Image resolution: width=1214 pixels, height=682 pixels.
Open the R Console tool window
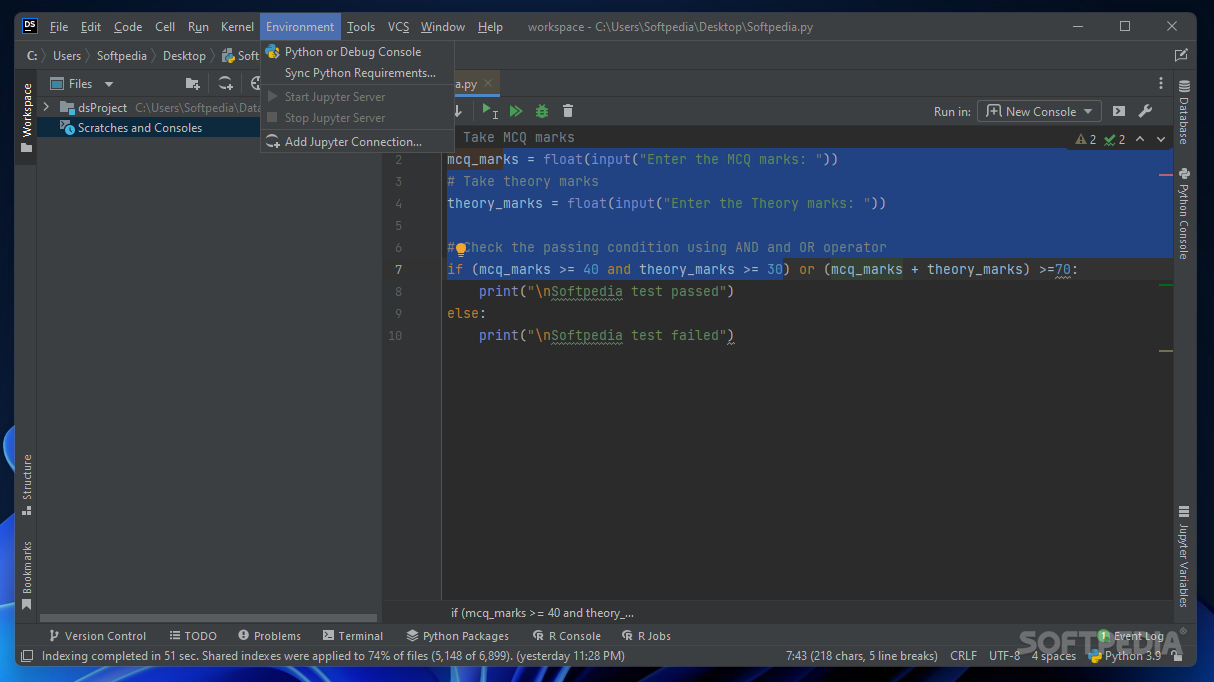(x=566, y=636)
